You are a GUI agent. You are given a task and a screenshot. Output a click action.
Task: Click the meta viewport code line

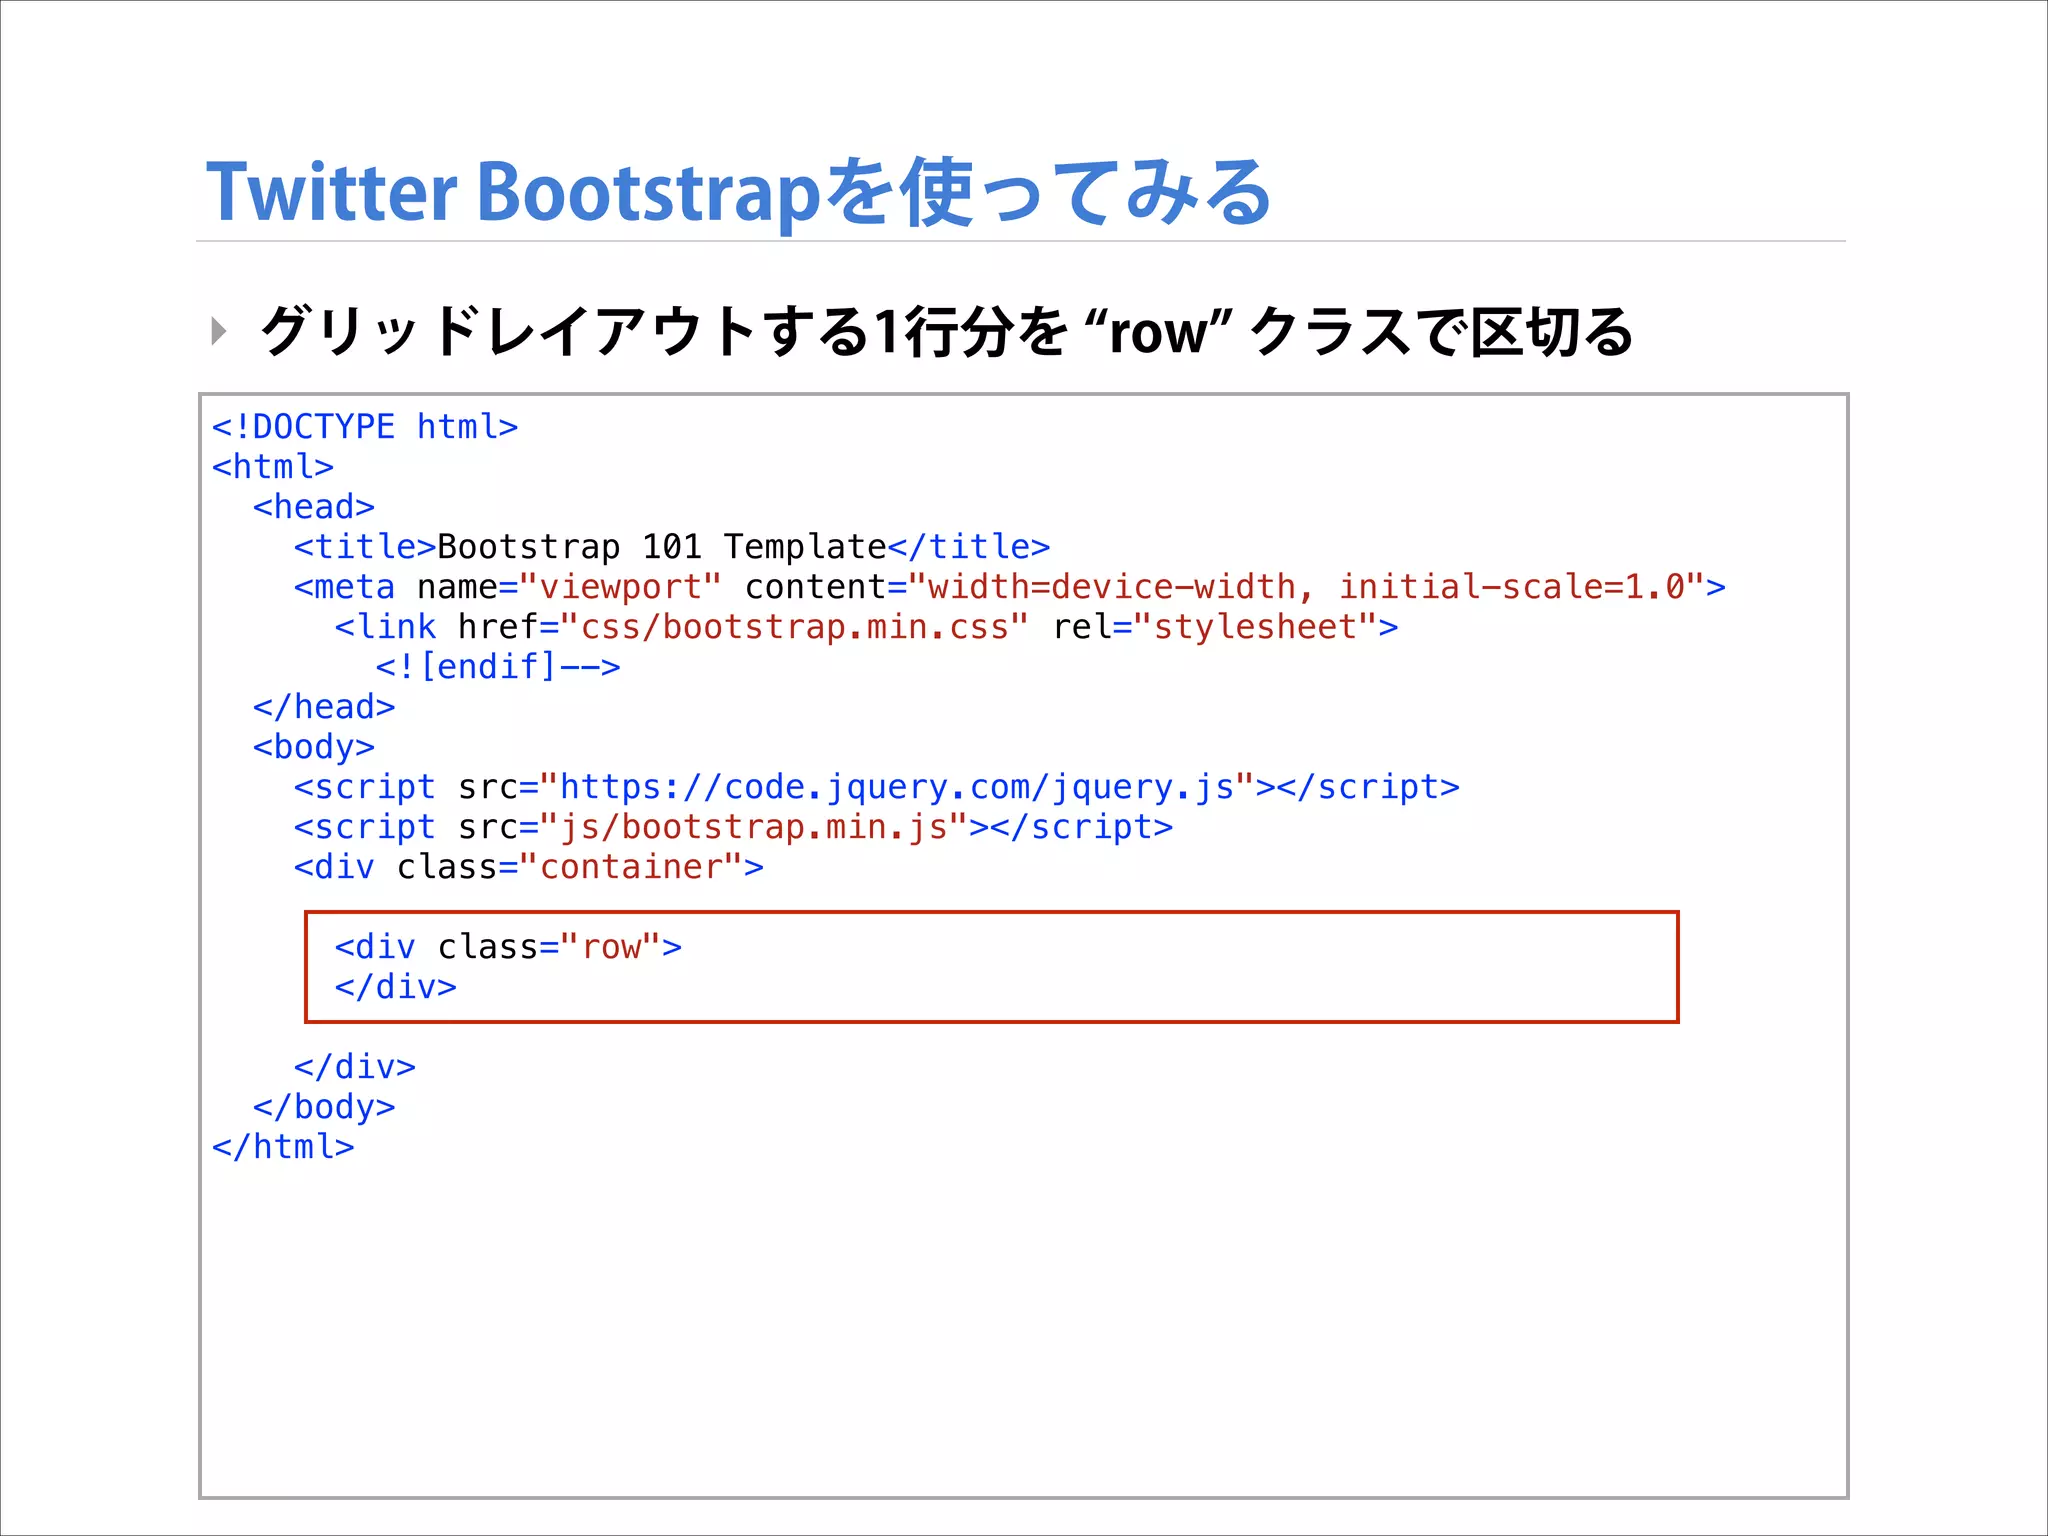pyautogui.click(x=1010, y=587)
